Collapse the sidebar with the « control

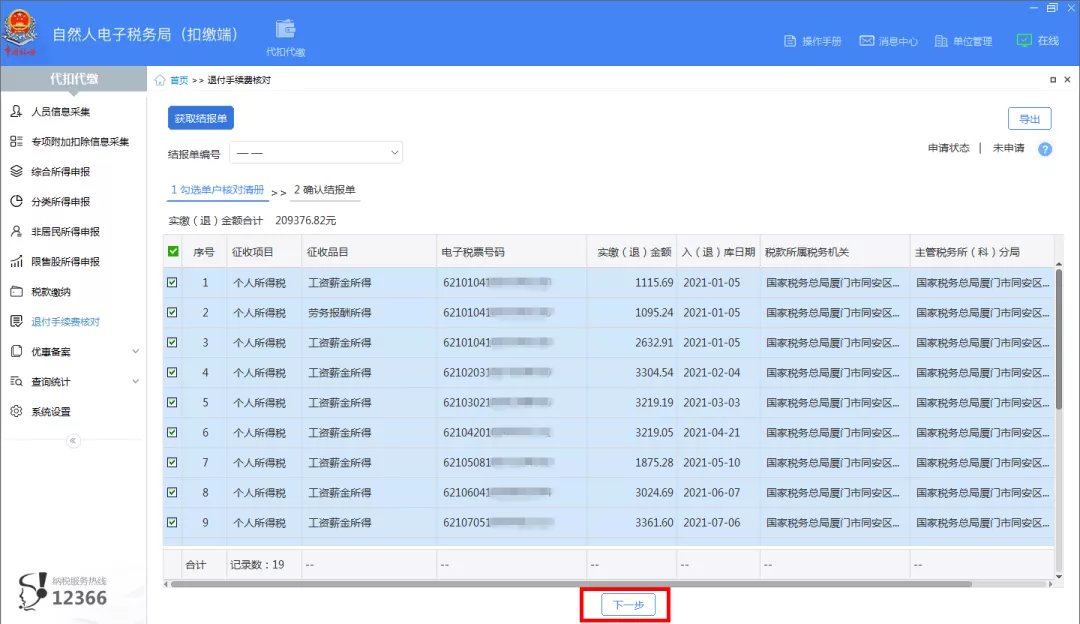click(x=72, y=441)
